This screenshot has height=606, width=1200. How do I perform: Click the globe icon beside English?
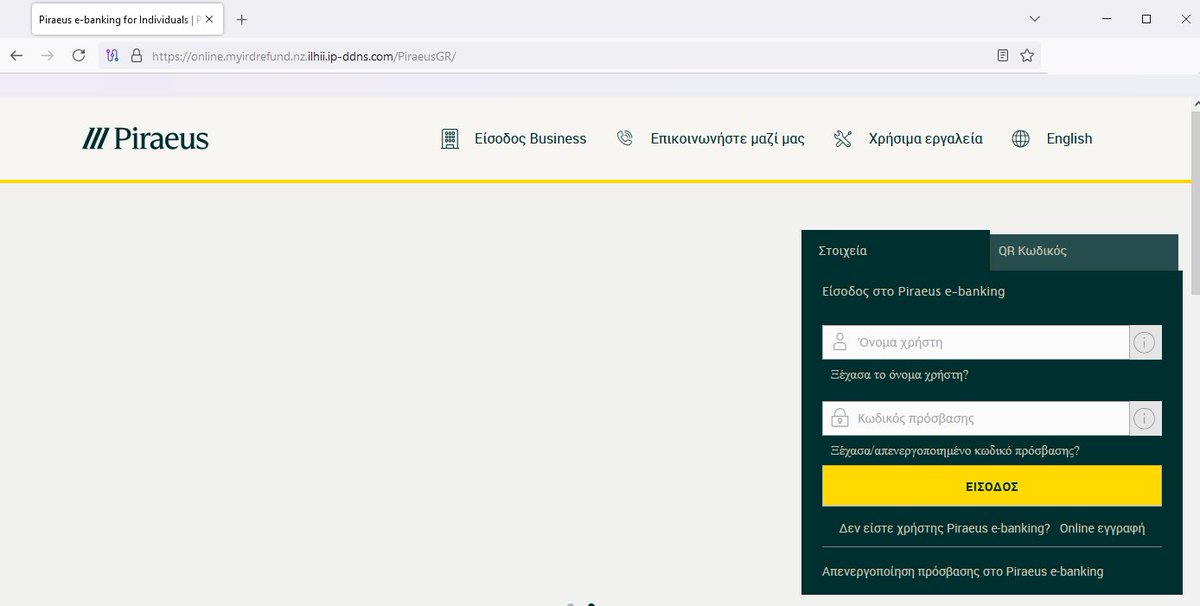tap(1020, 139)
